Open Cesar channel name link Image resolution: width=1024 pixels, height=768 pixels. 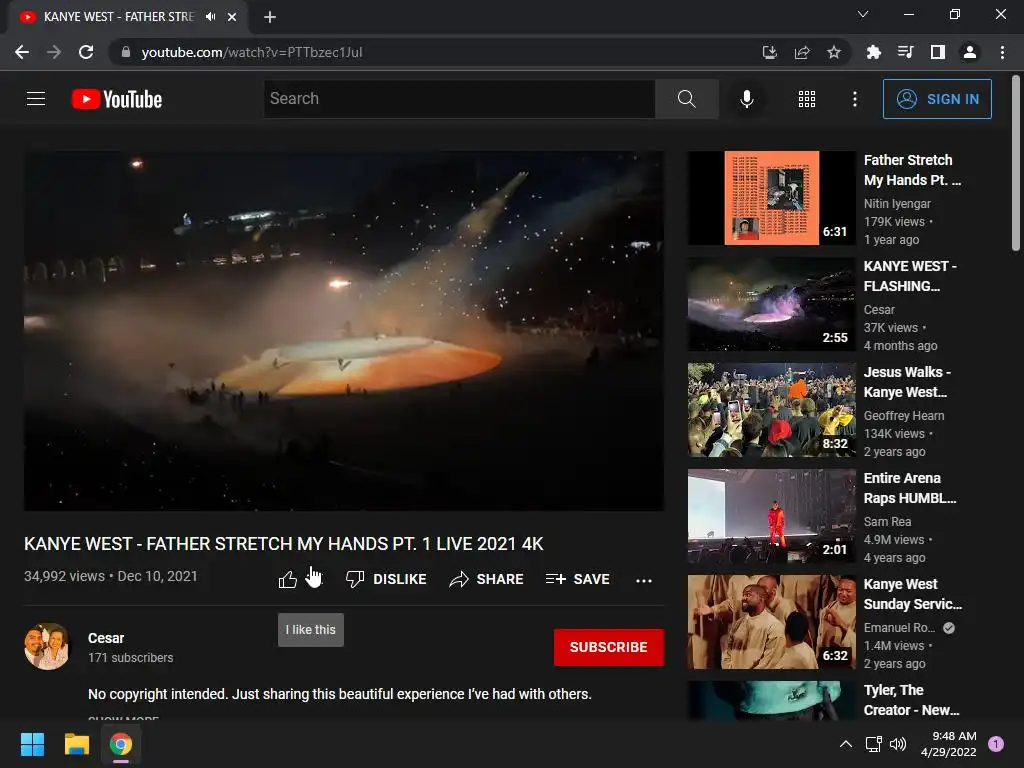pyautogui.click(x=106, y=638)
